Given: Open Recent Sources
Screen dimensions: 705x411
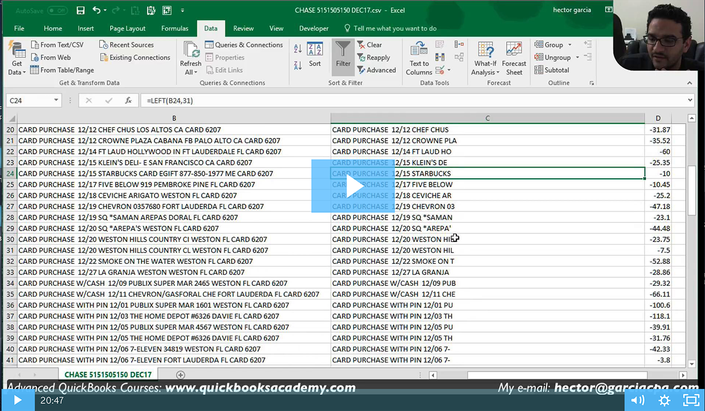Looking at the screenshot, I should point(126,45).
